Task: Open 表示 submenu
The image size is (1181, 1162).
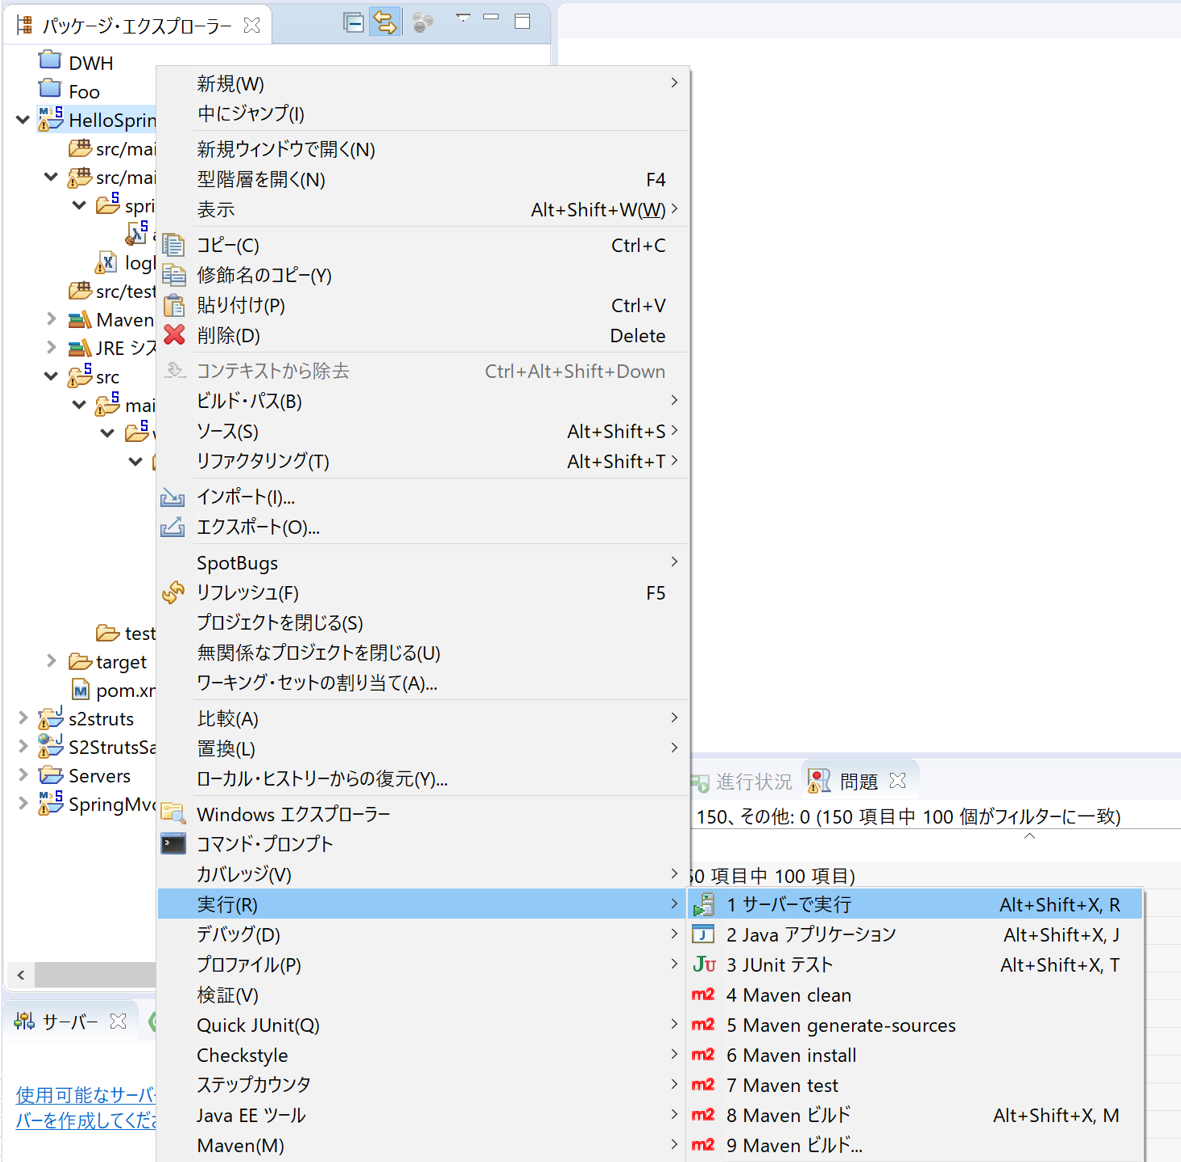Action: (423, 209)
